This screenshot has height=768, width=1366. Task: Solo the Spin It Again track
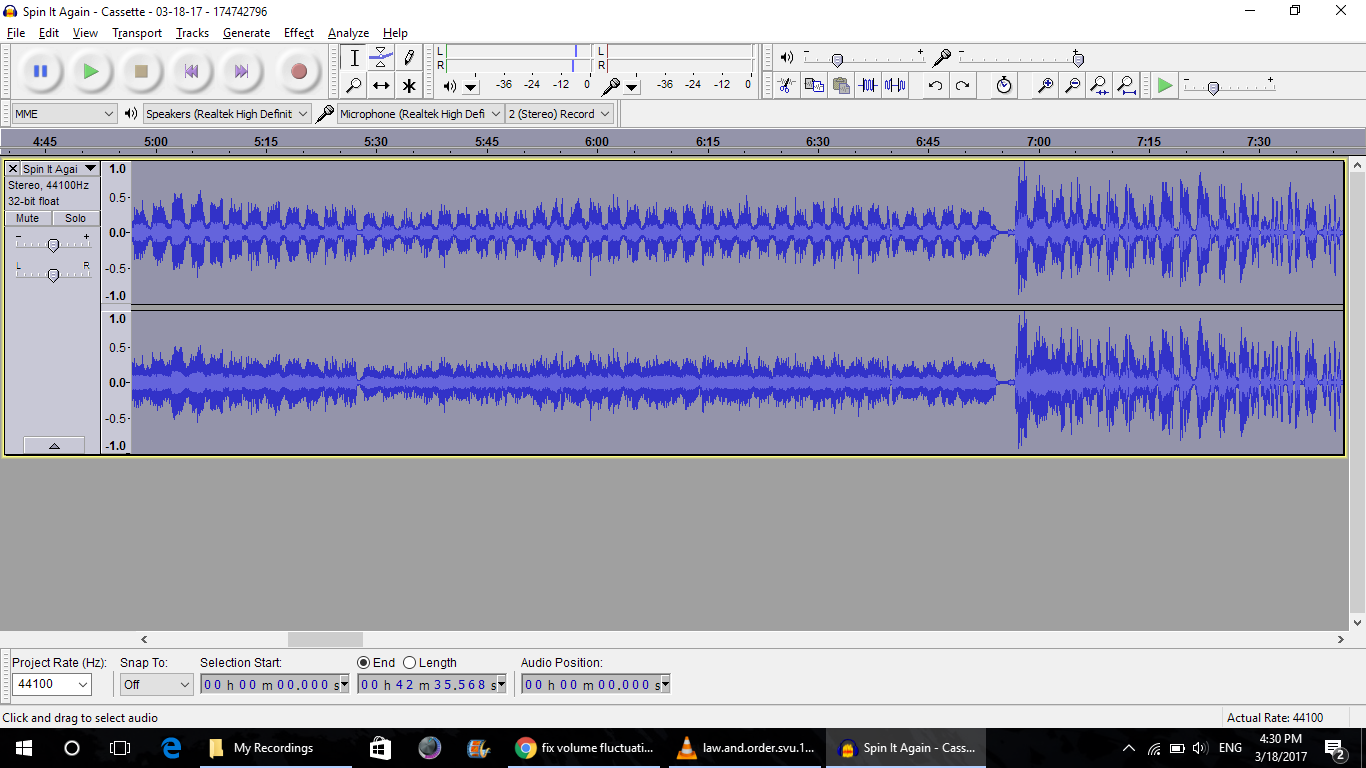pos(76,218)
